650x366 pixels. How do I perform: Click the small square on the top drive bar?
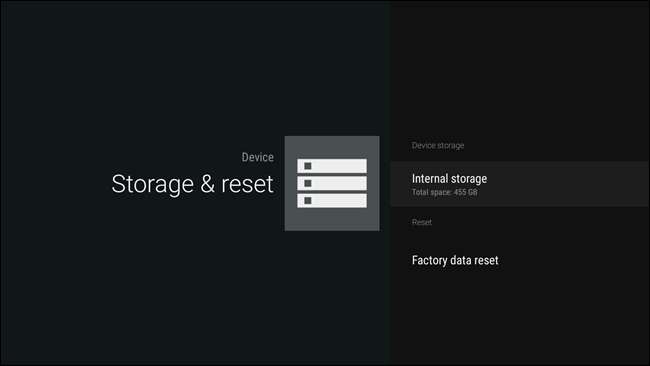(x=308, y=166)
